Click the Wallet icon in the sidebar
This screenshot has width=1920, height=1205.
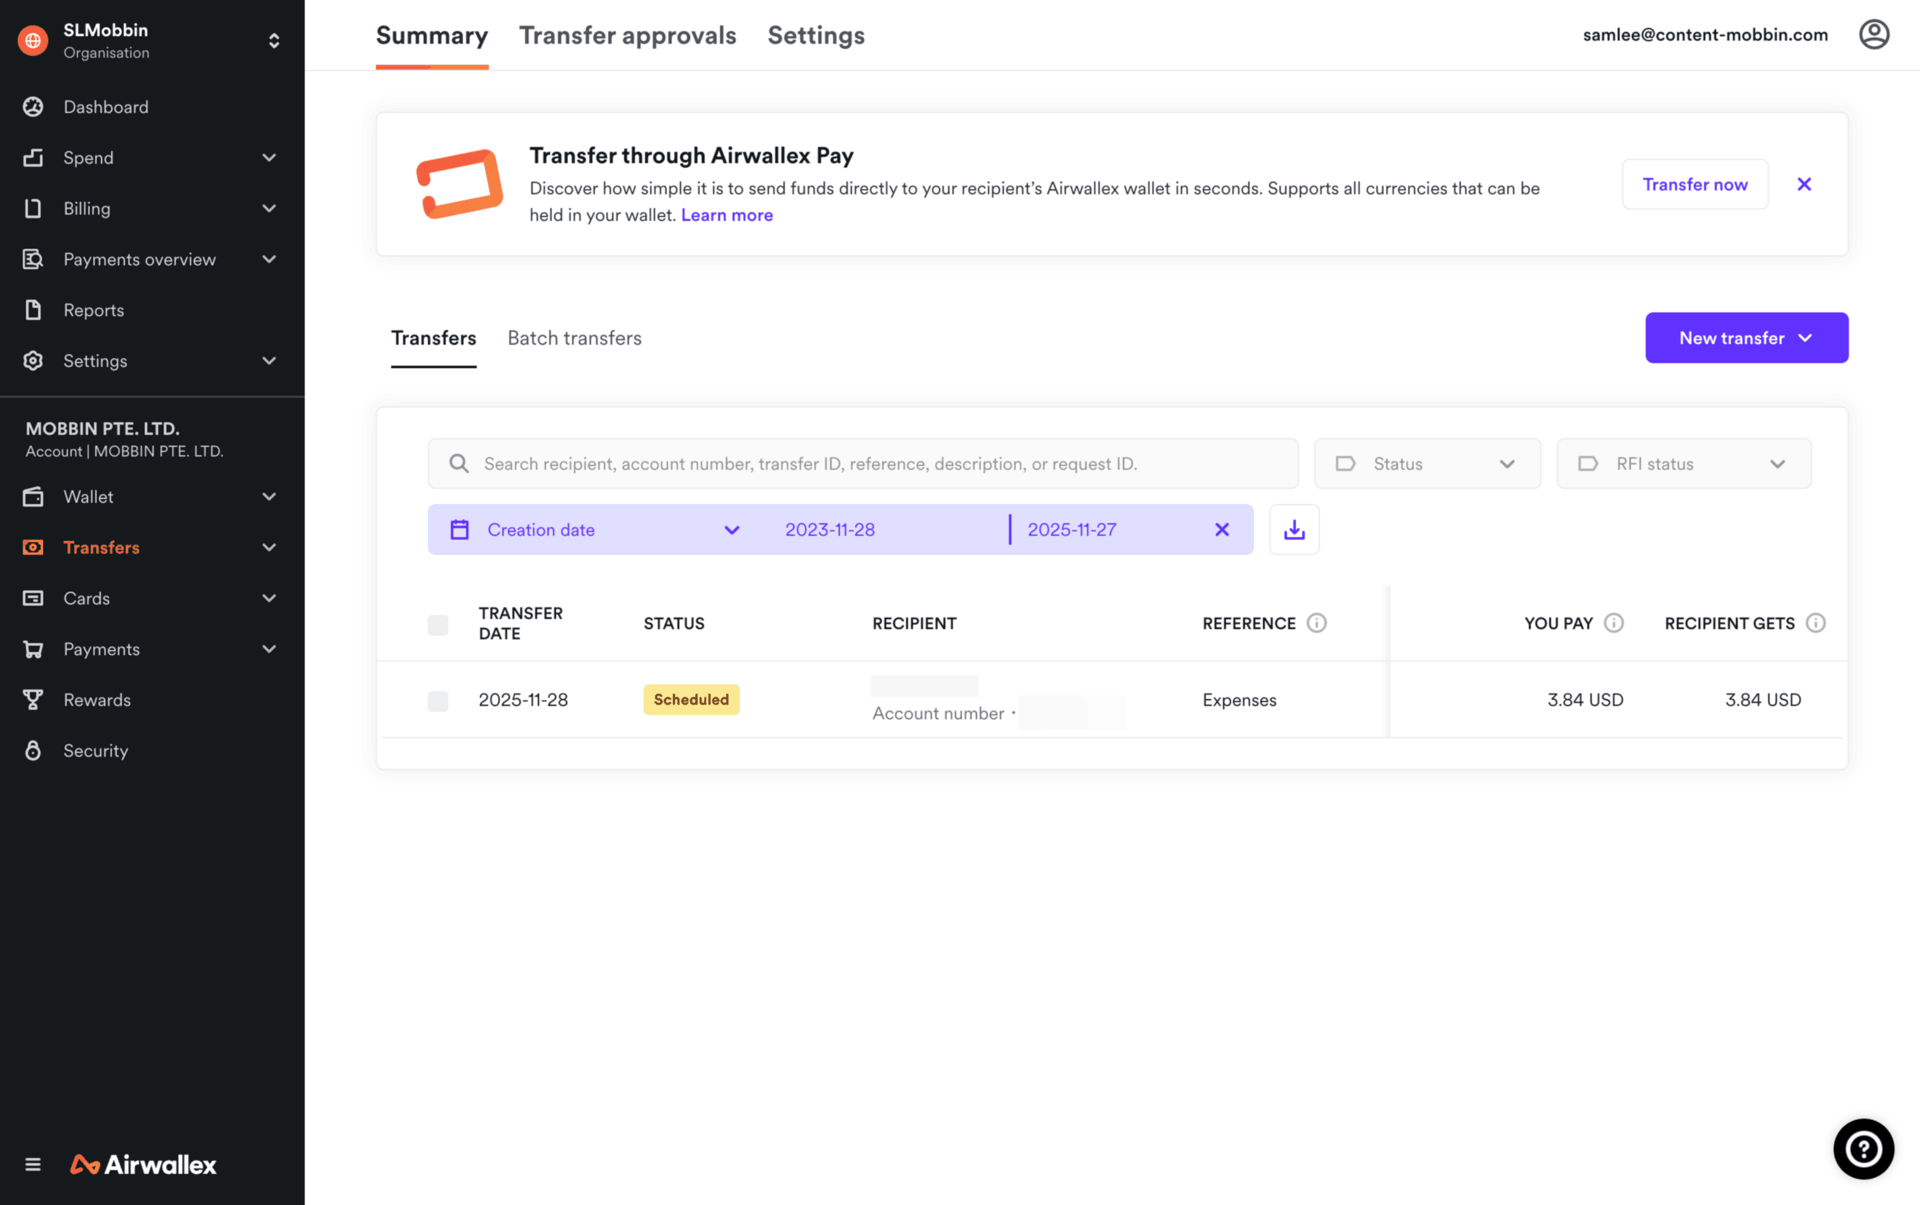pos(33,497)
